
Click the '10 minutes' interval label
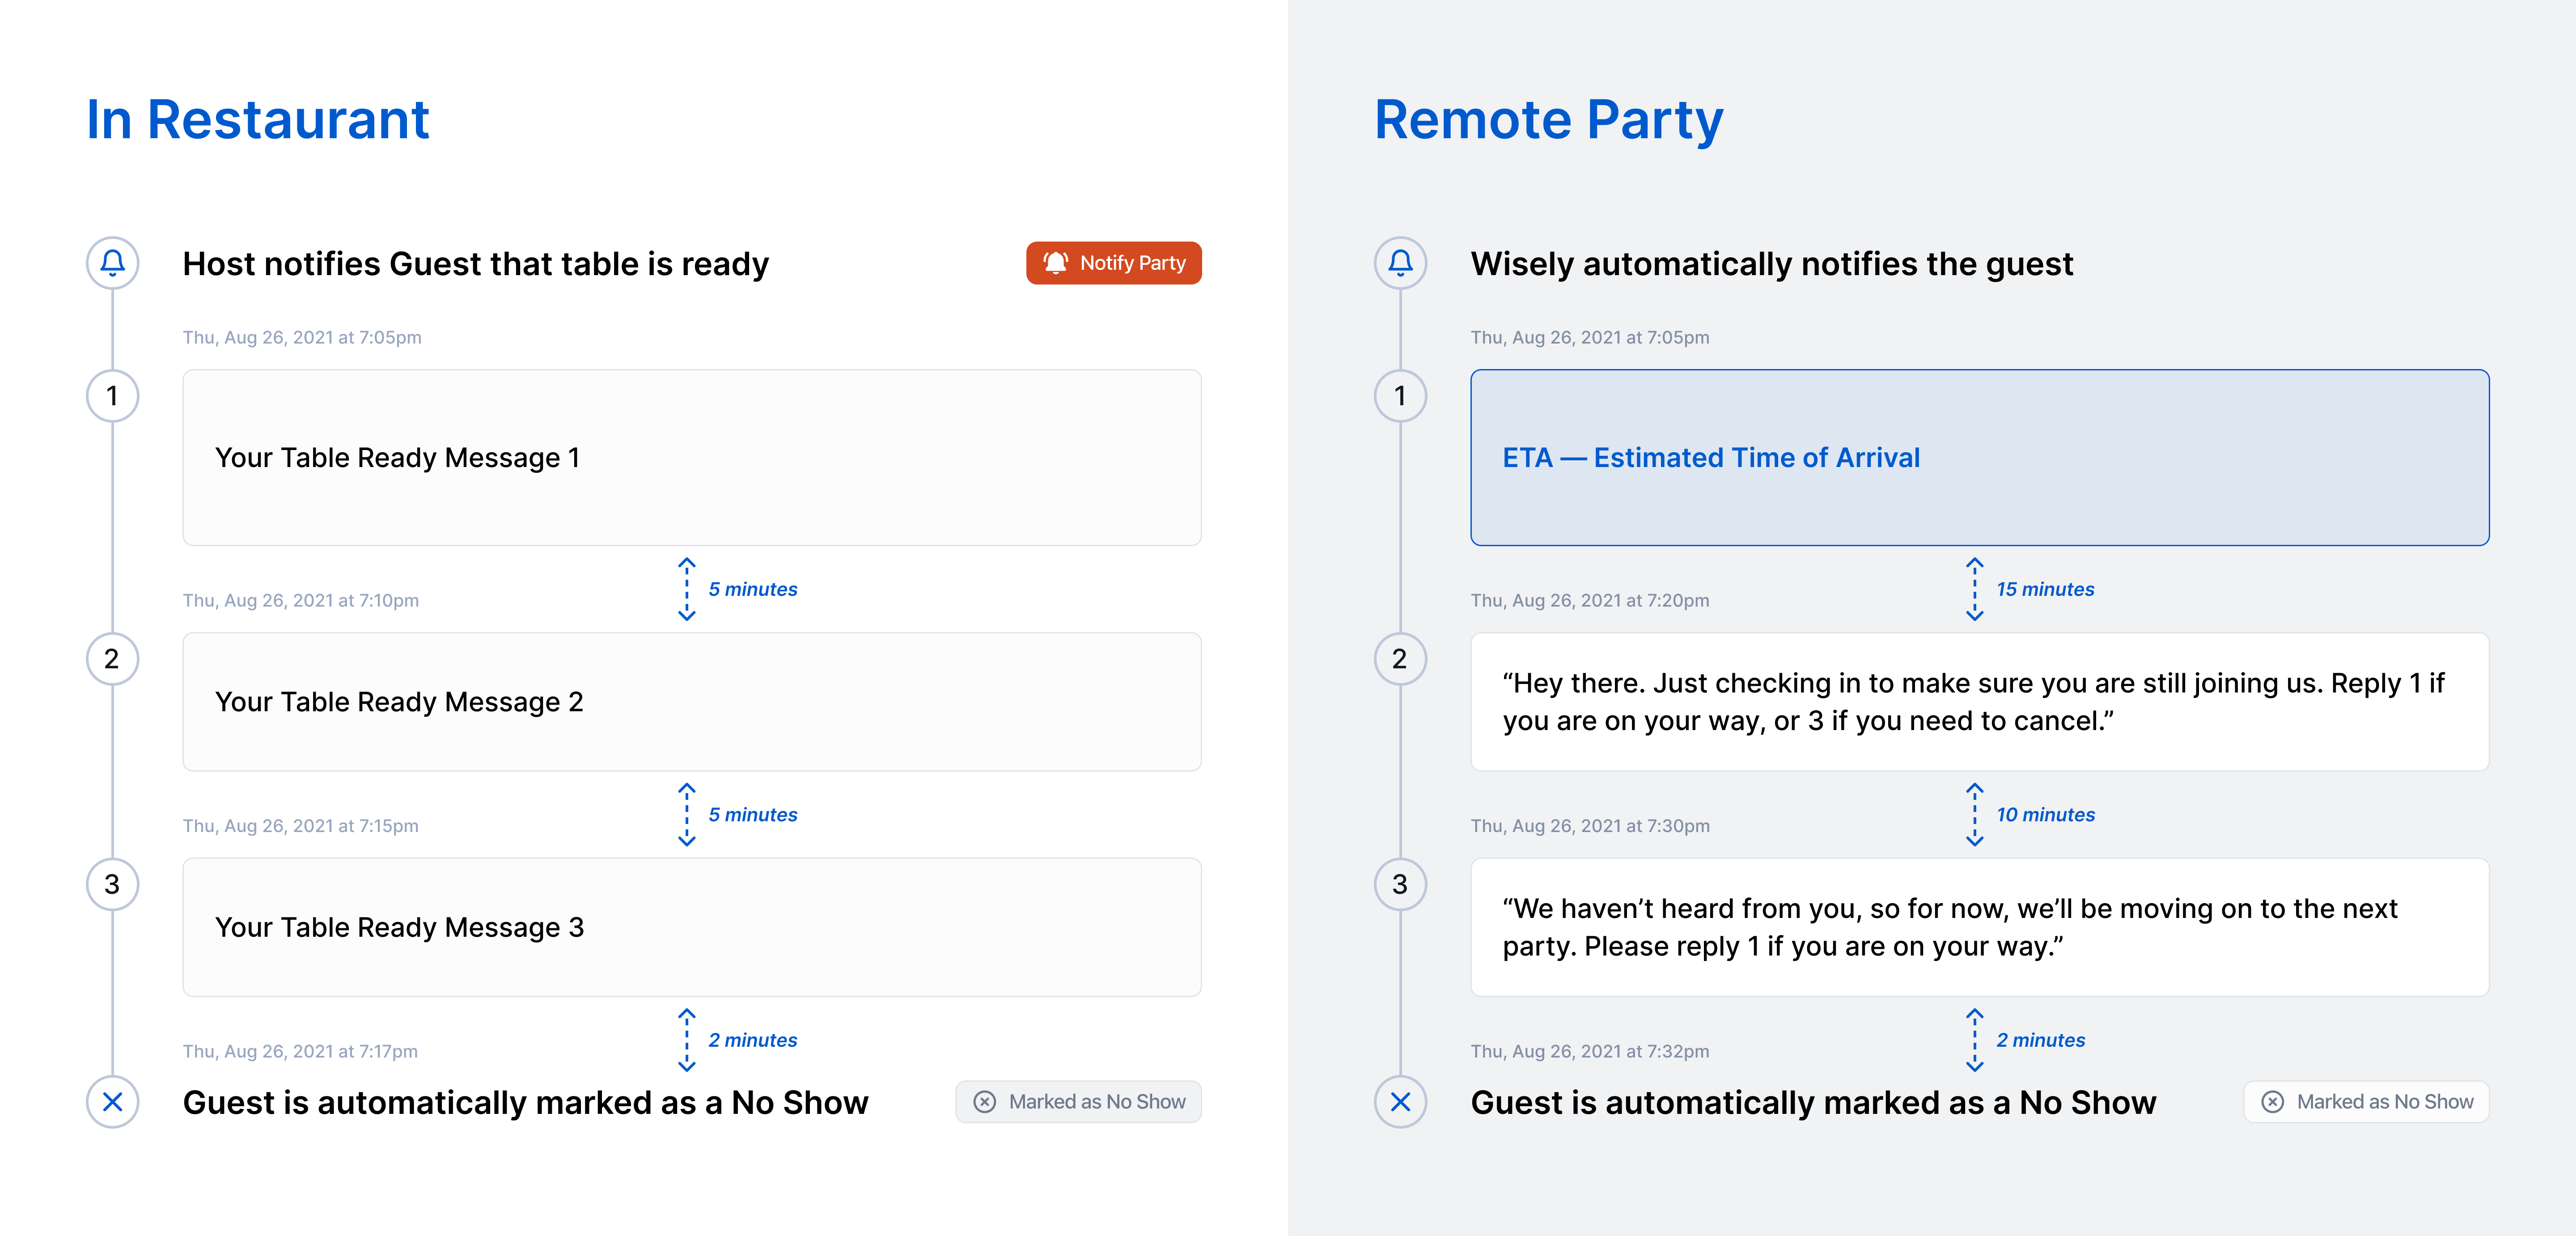point(2046,815)
